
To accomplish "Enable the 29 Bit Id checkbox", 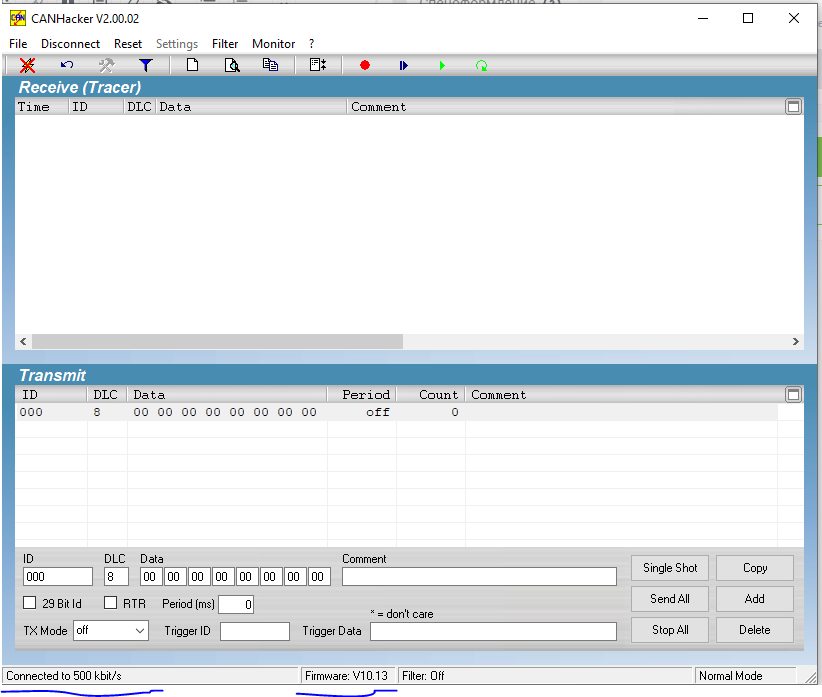I will [30, 603].
